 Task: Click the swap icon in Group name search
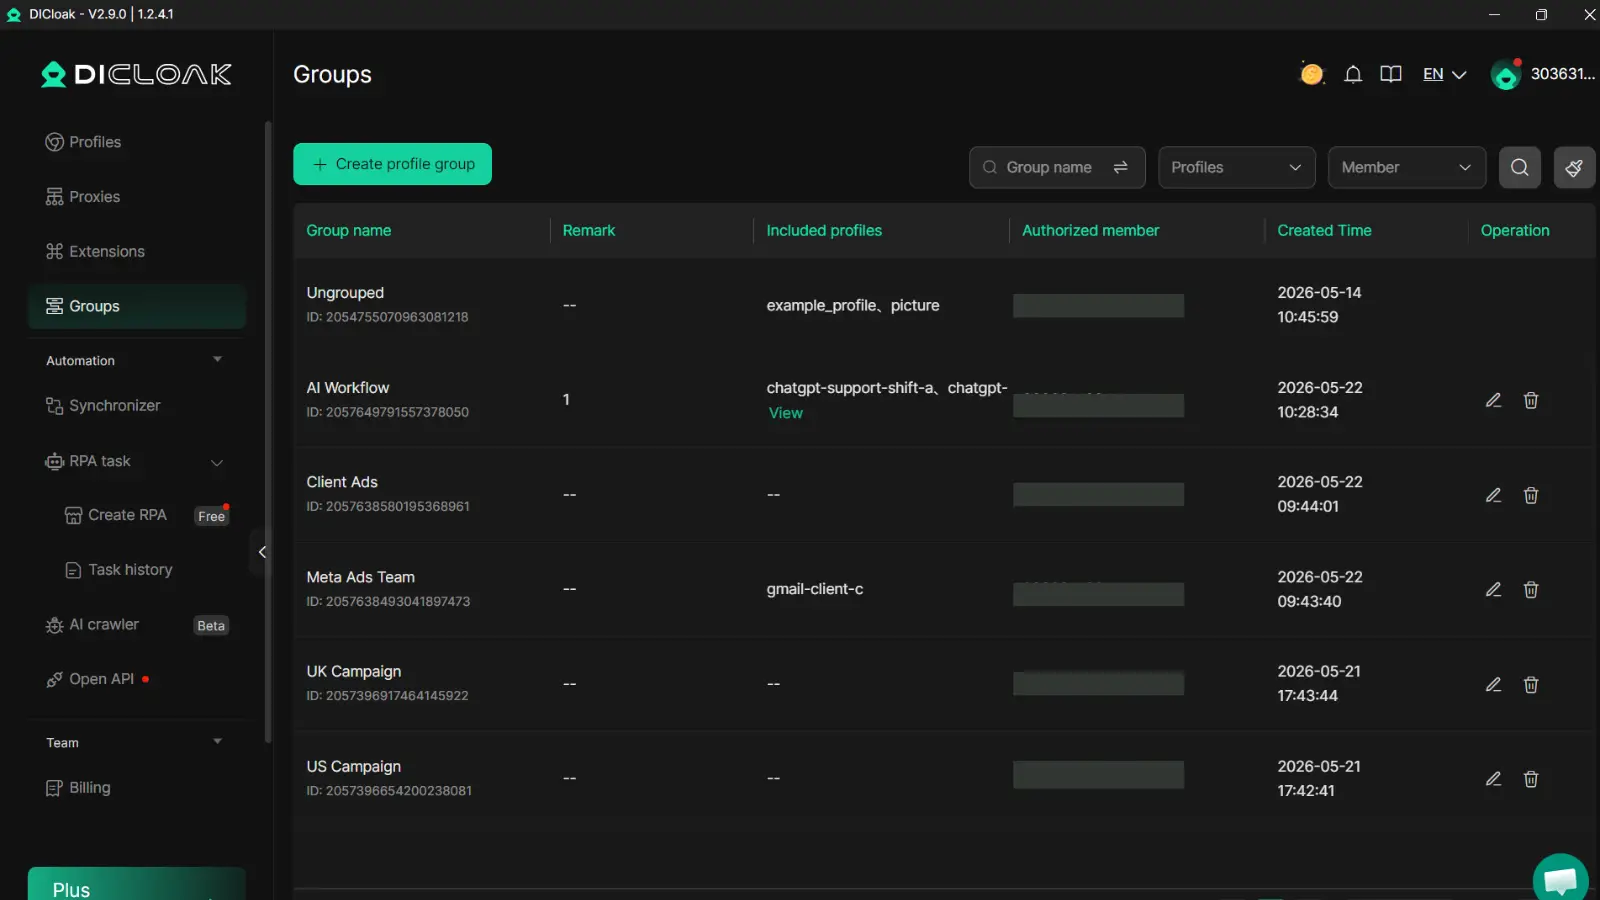[1120, 167]
